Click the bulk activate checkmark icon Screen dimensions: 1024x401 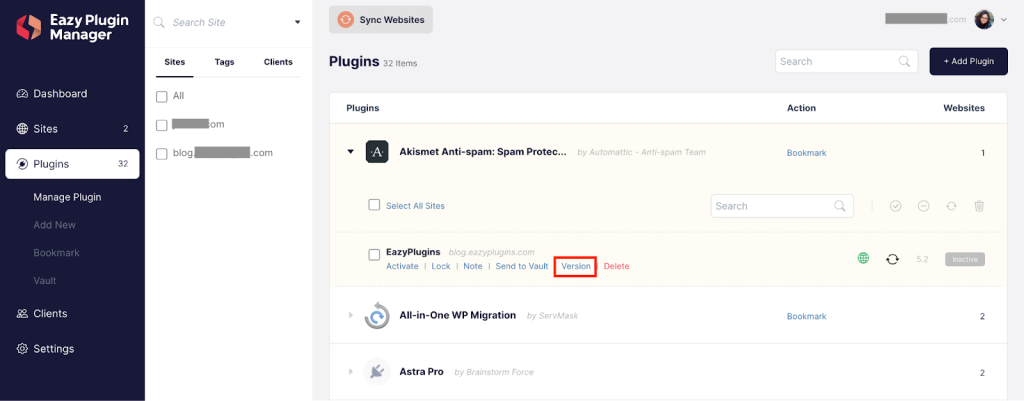pos(895,206)
